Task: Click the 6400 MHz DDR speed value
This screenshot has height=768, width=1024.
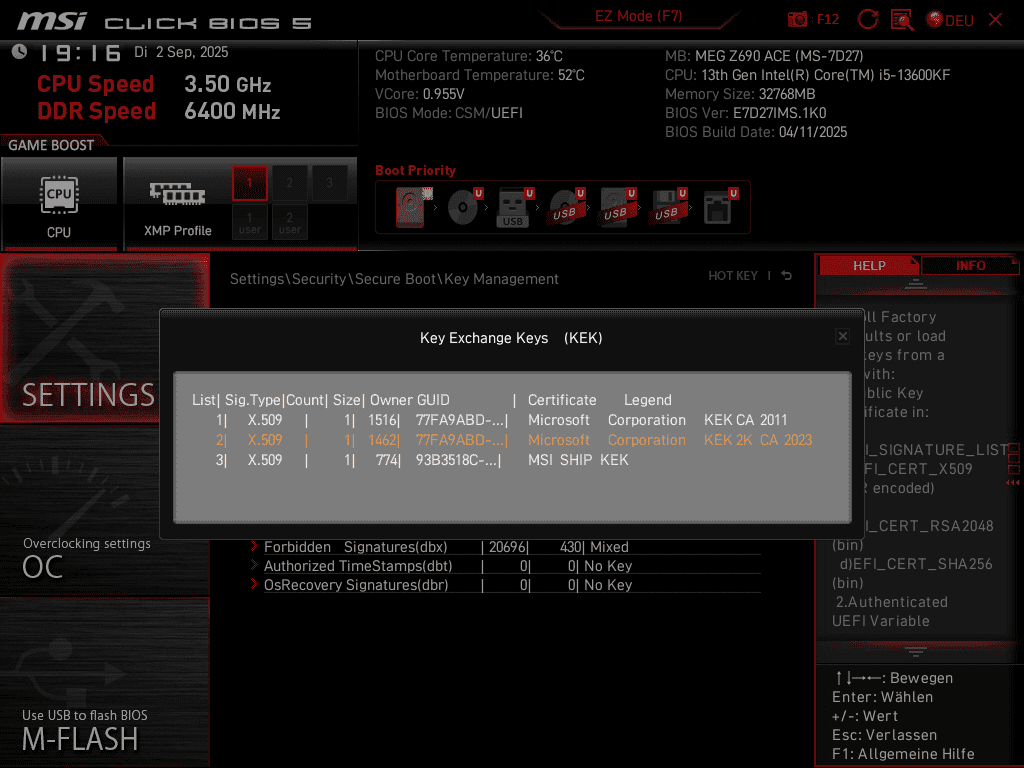Action: click(232, 112)
